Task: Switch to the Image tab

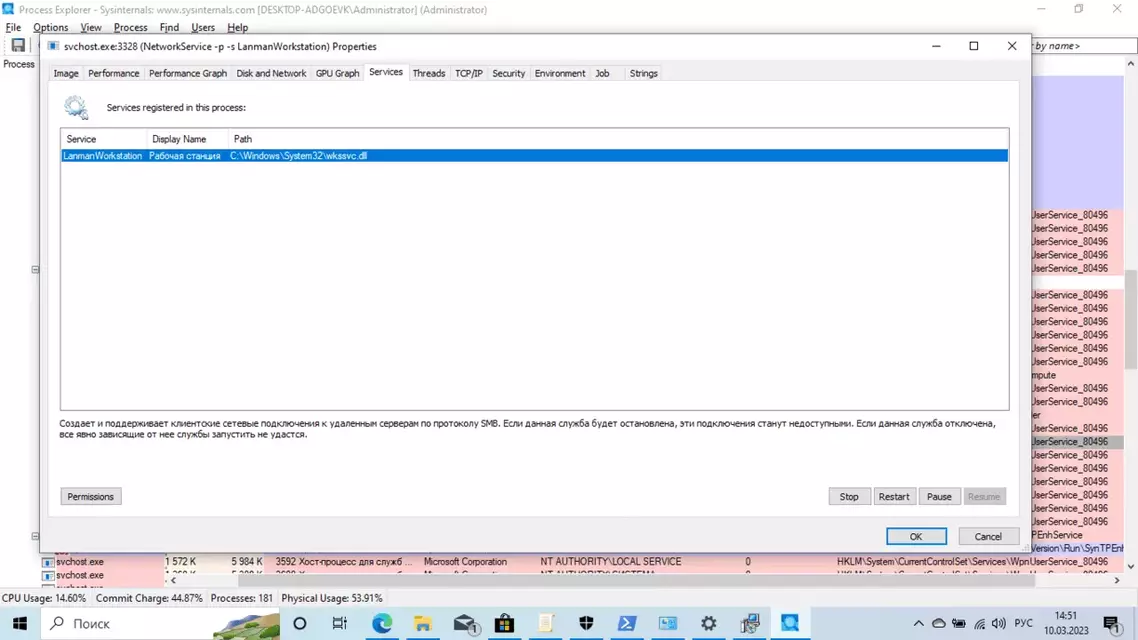Action: point(65,73)
